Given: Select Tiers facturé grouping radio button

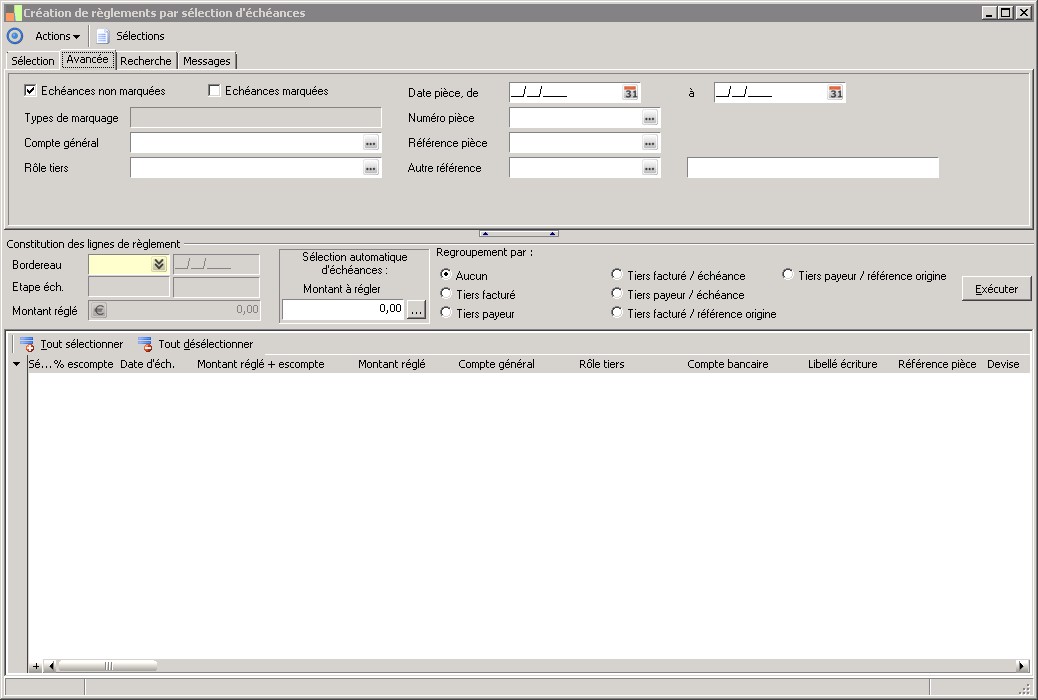Looking at the screenshot, I should click(x=446, y=294).
